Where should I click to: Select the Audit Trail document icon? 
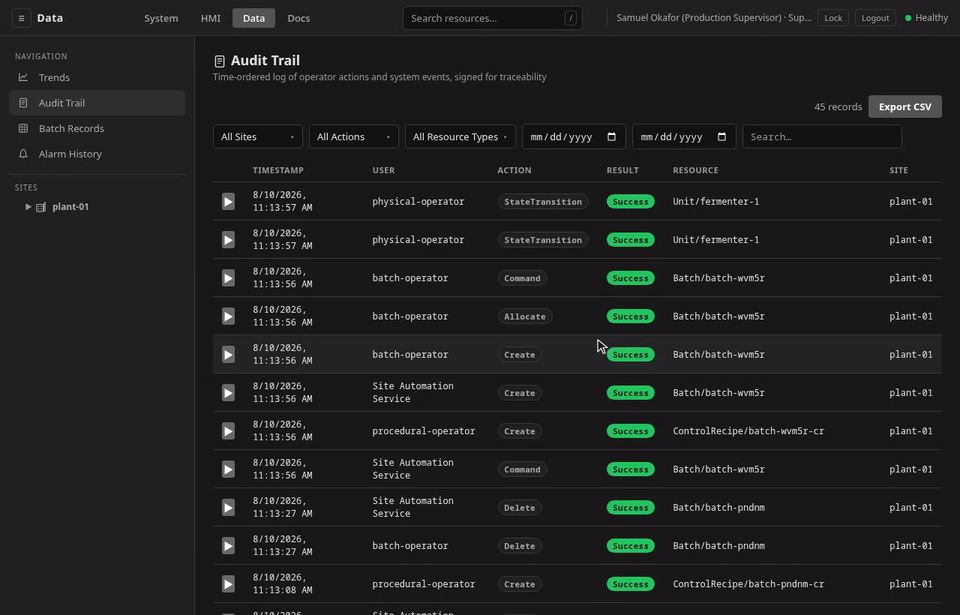coord(23,103)
